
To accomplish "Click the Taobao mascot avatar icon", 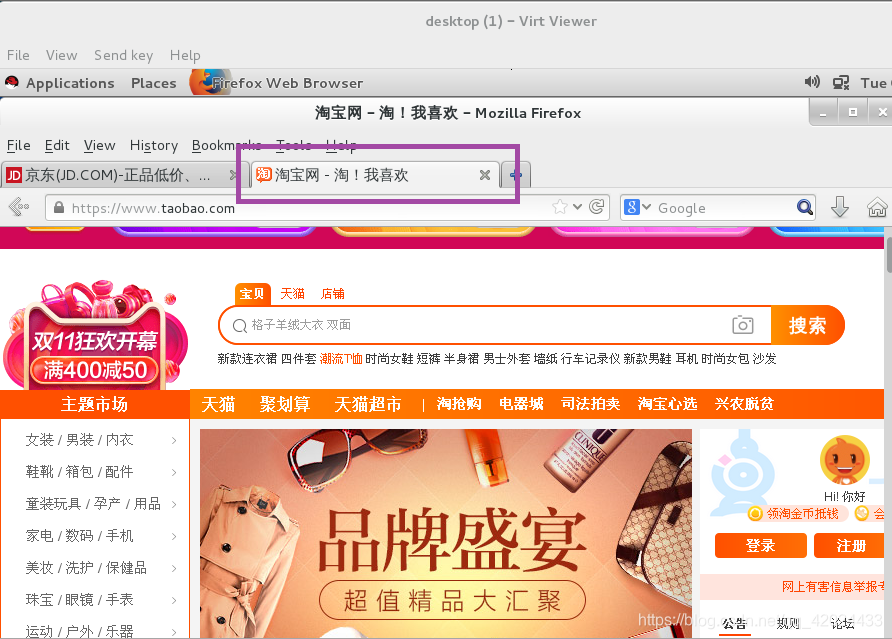I will click(x=845, y=461).
